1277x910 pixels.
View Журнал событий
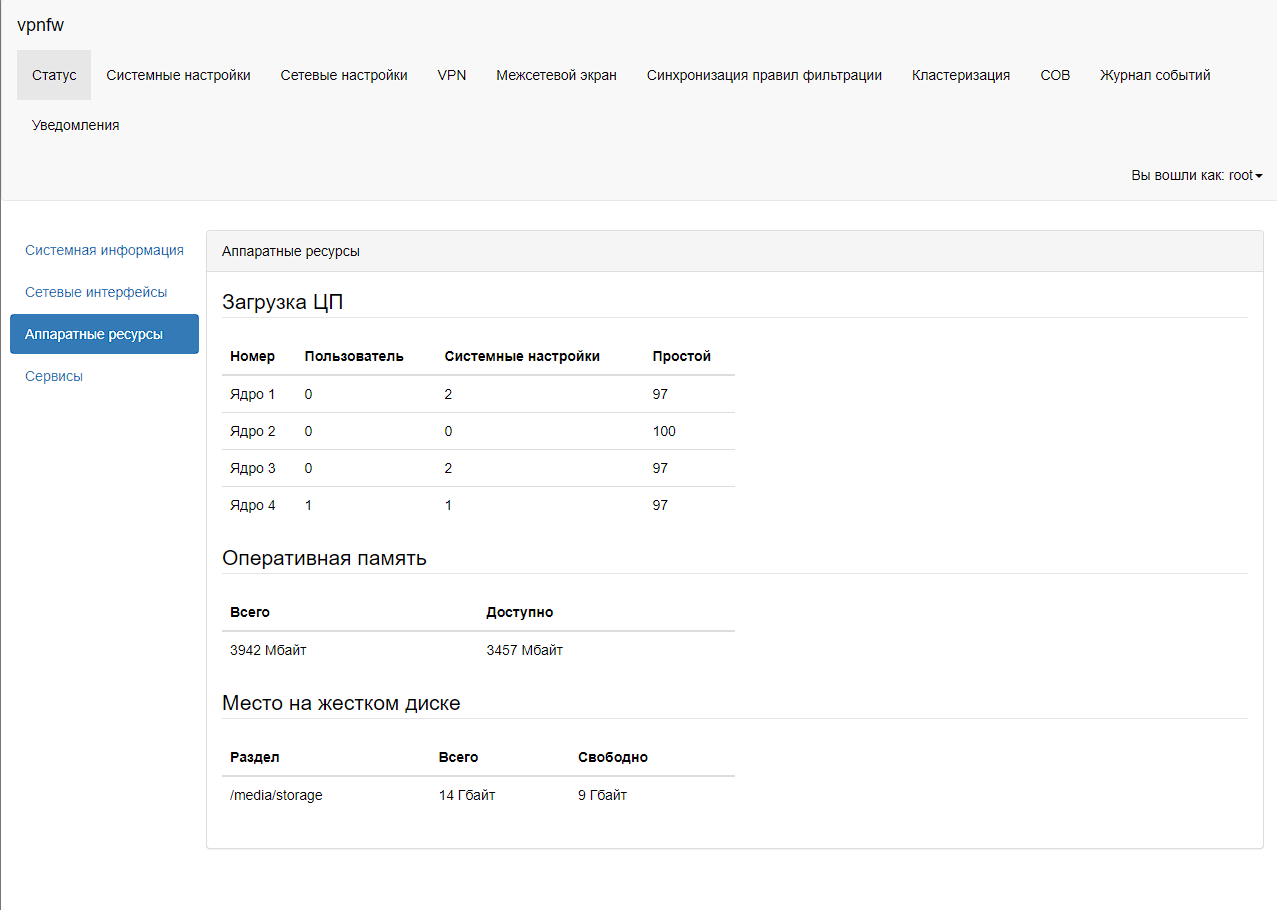pyautogui.click(x=1155, y=75)
